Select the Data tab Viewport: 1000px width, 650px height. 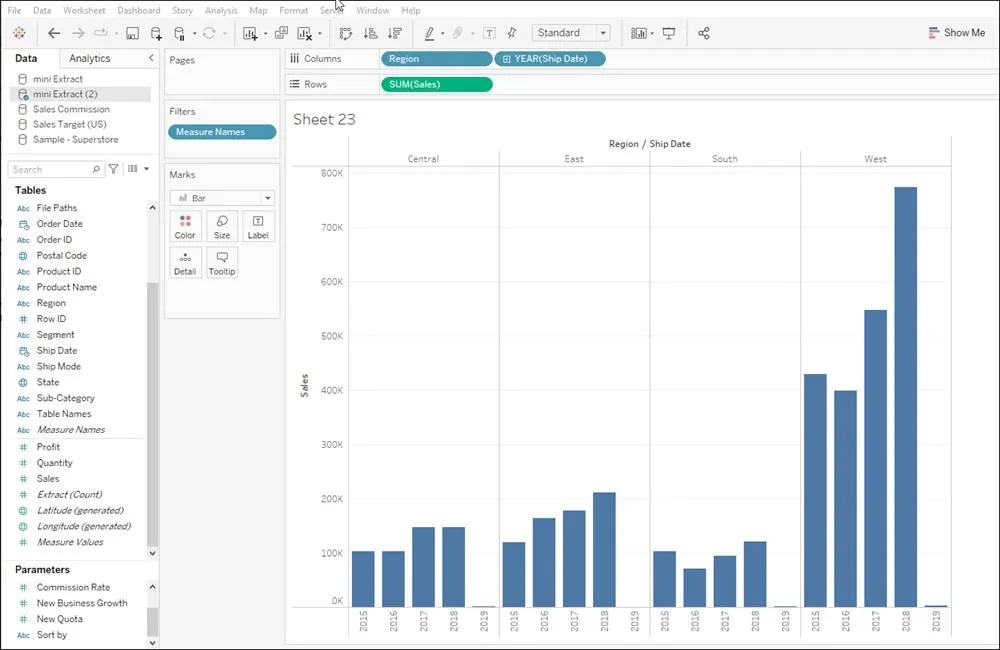point(26,58)
